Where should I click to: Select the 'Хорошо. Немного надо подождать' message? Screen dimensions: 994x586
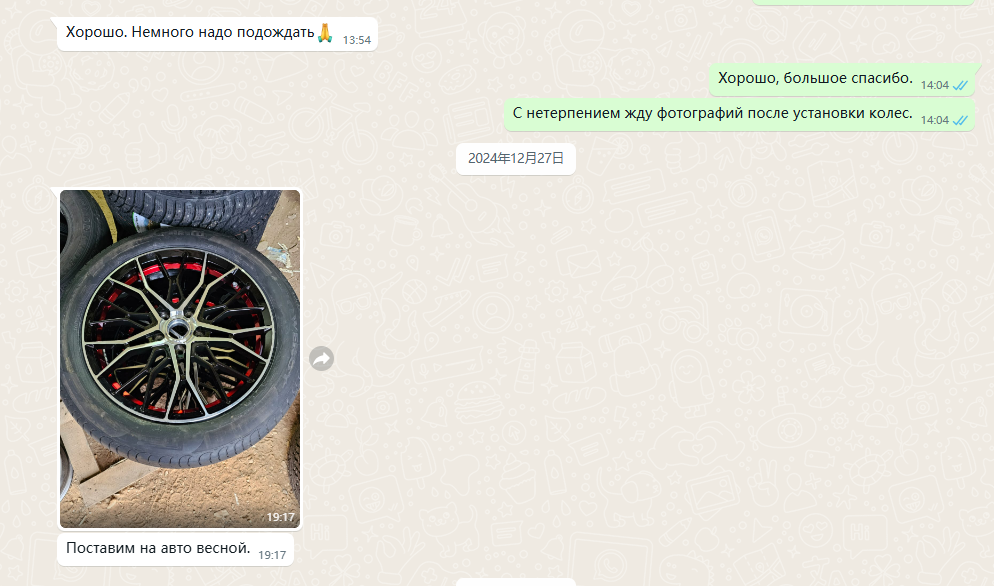[217, 34]
